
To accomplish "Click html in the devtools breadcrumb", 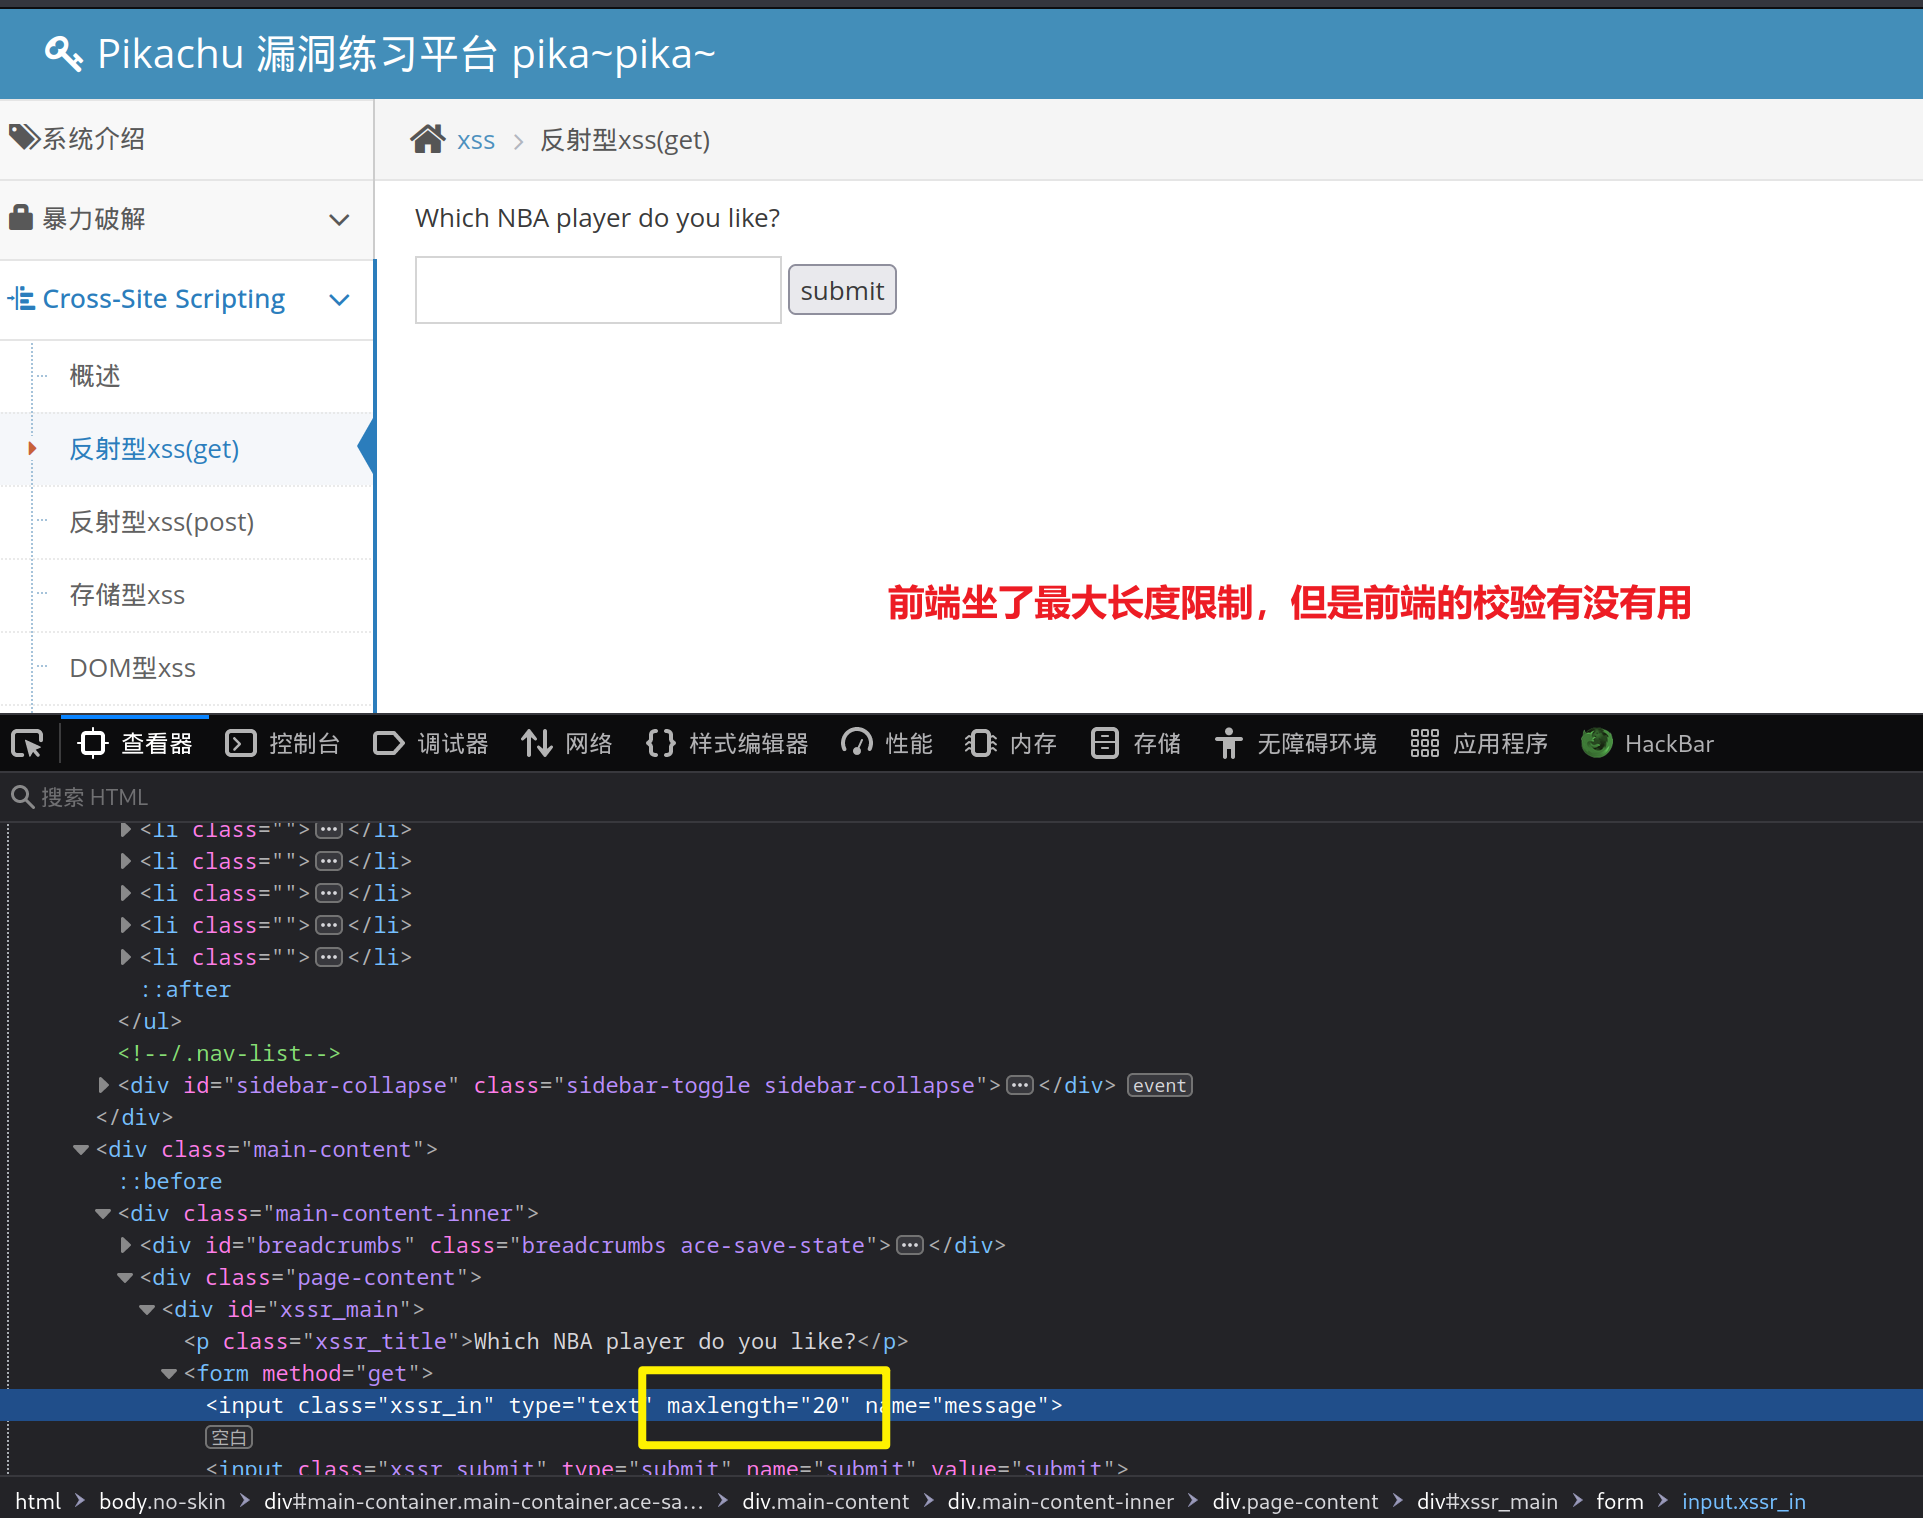I will click(x=38, y=1501).
